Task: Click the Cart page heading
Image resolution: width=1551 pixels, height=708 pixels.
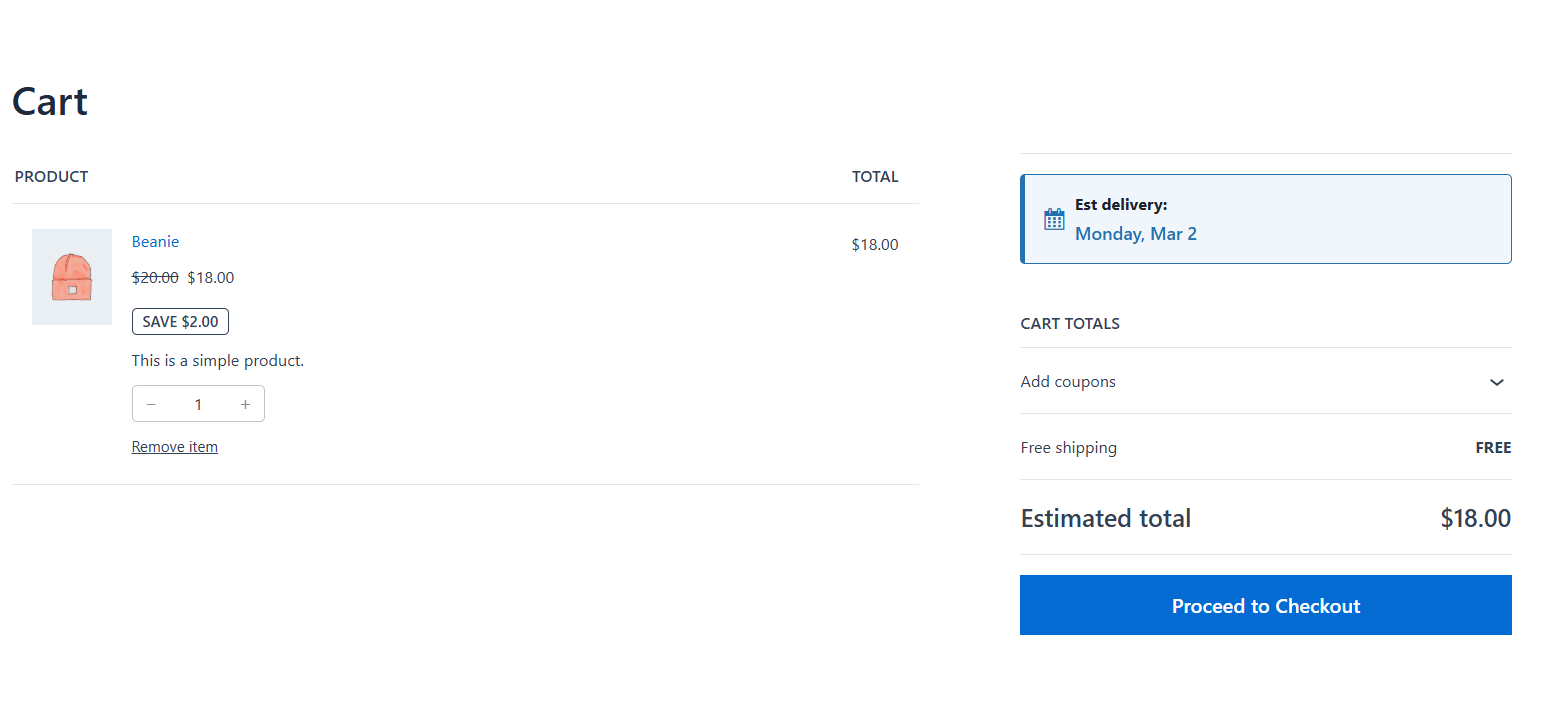Action: [50, 102]
